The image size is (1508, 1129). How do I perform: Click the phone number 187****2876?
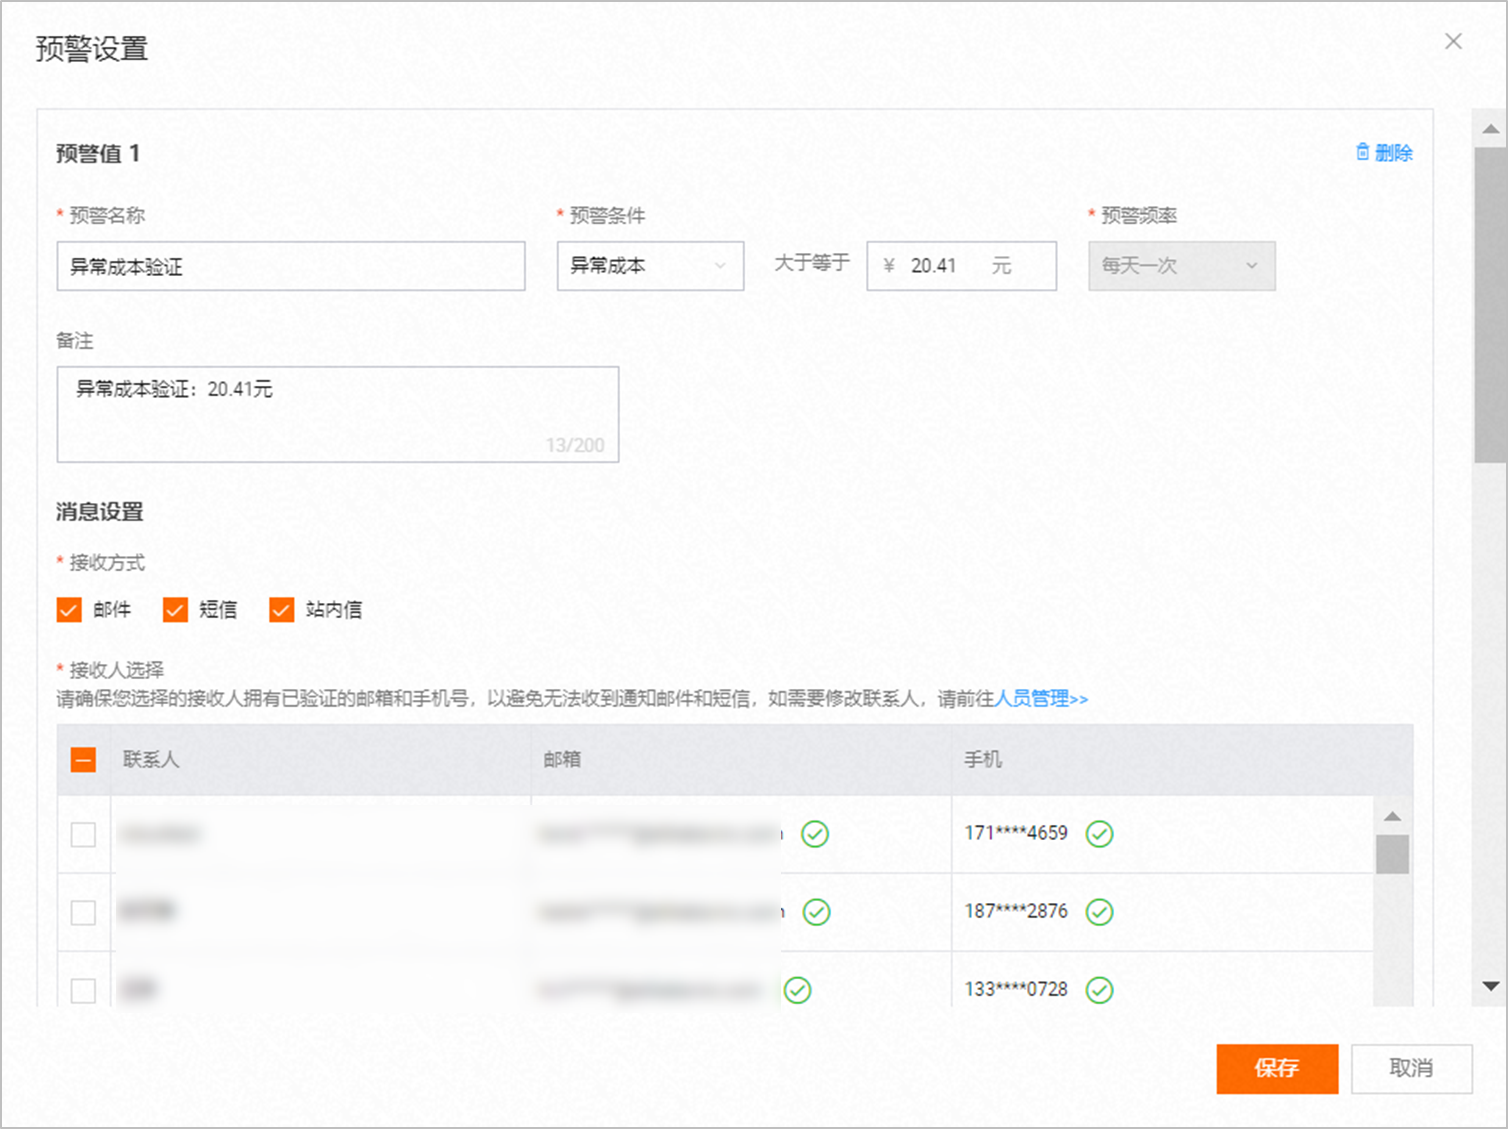pos(1016,911)
